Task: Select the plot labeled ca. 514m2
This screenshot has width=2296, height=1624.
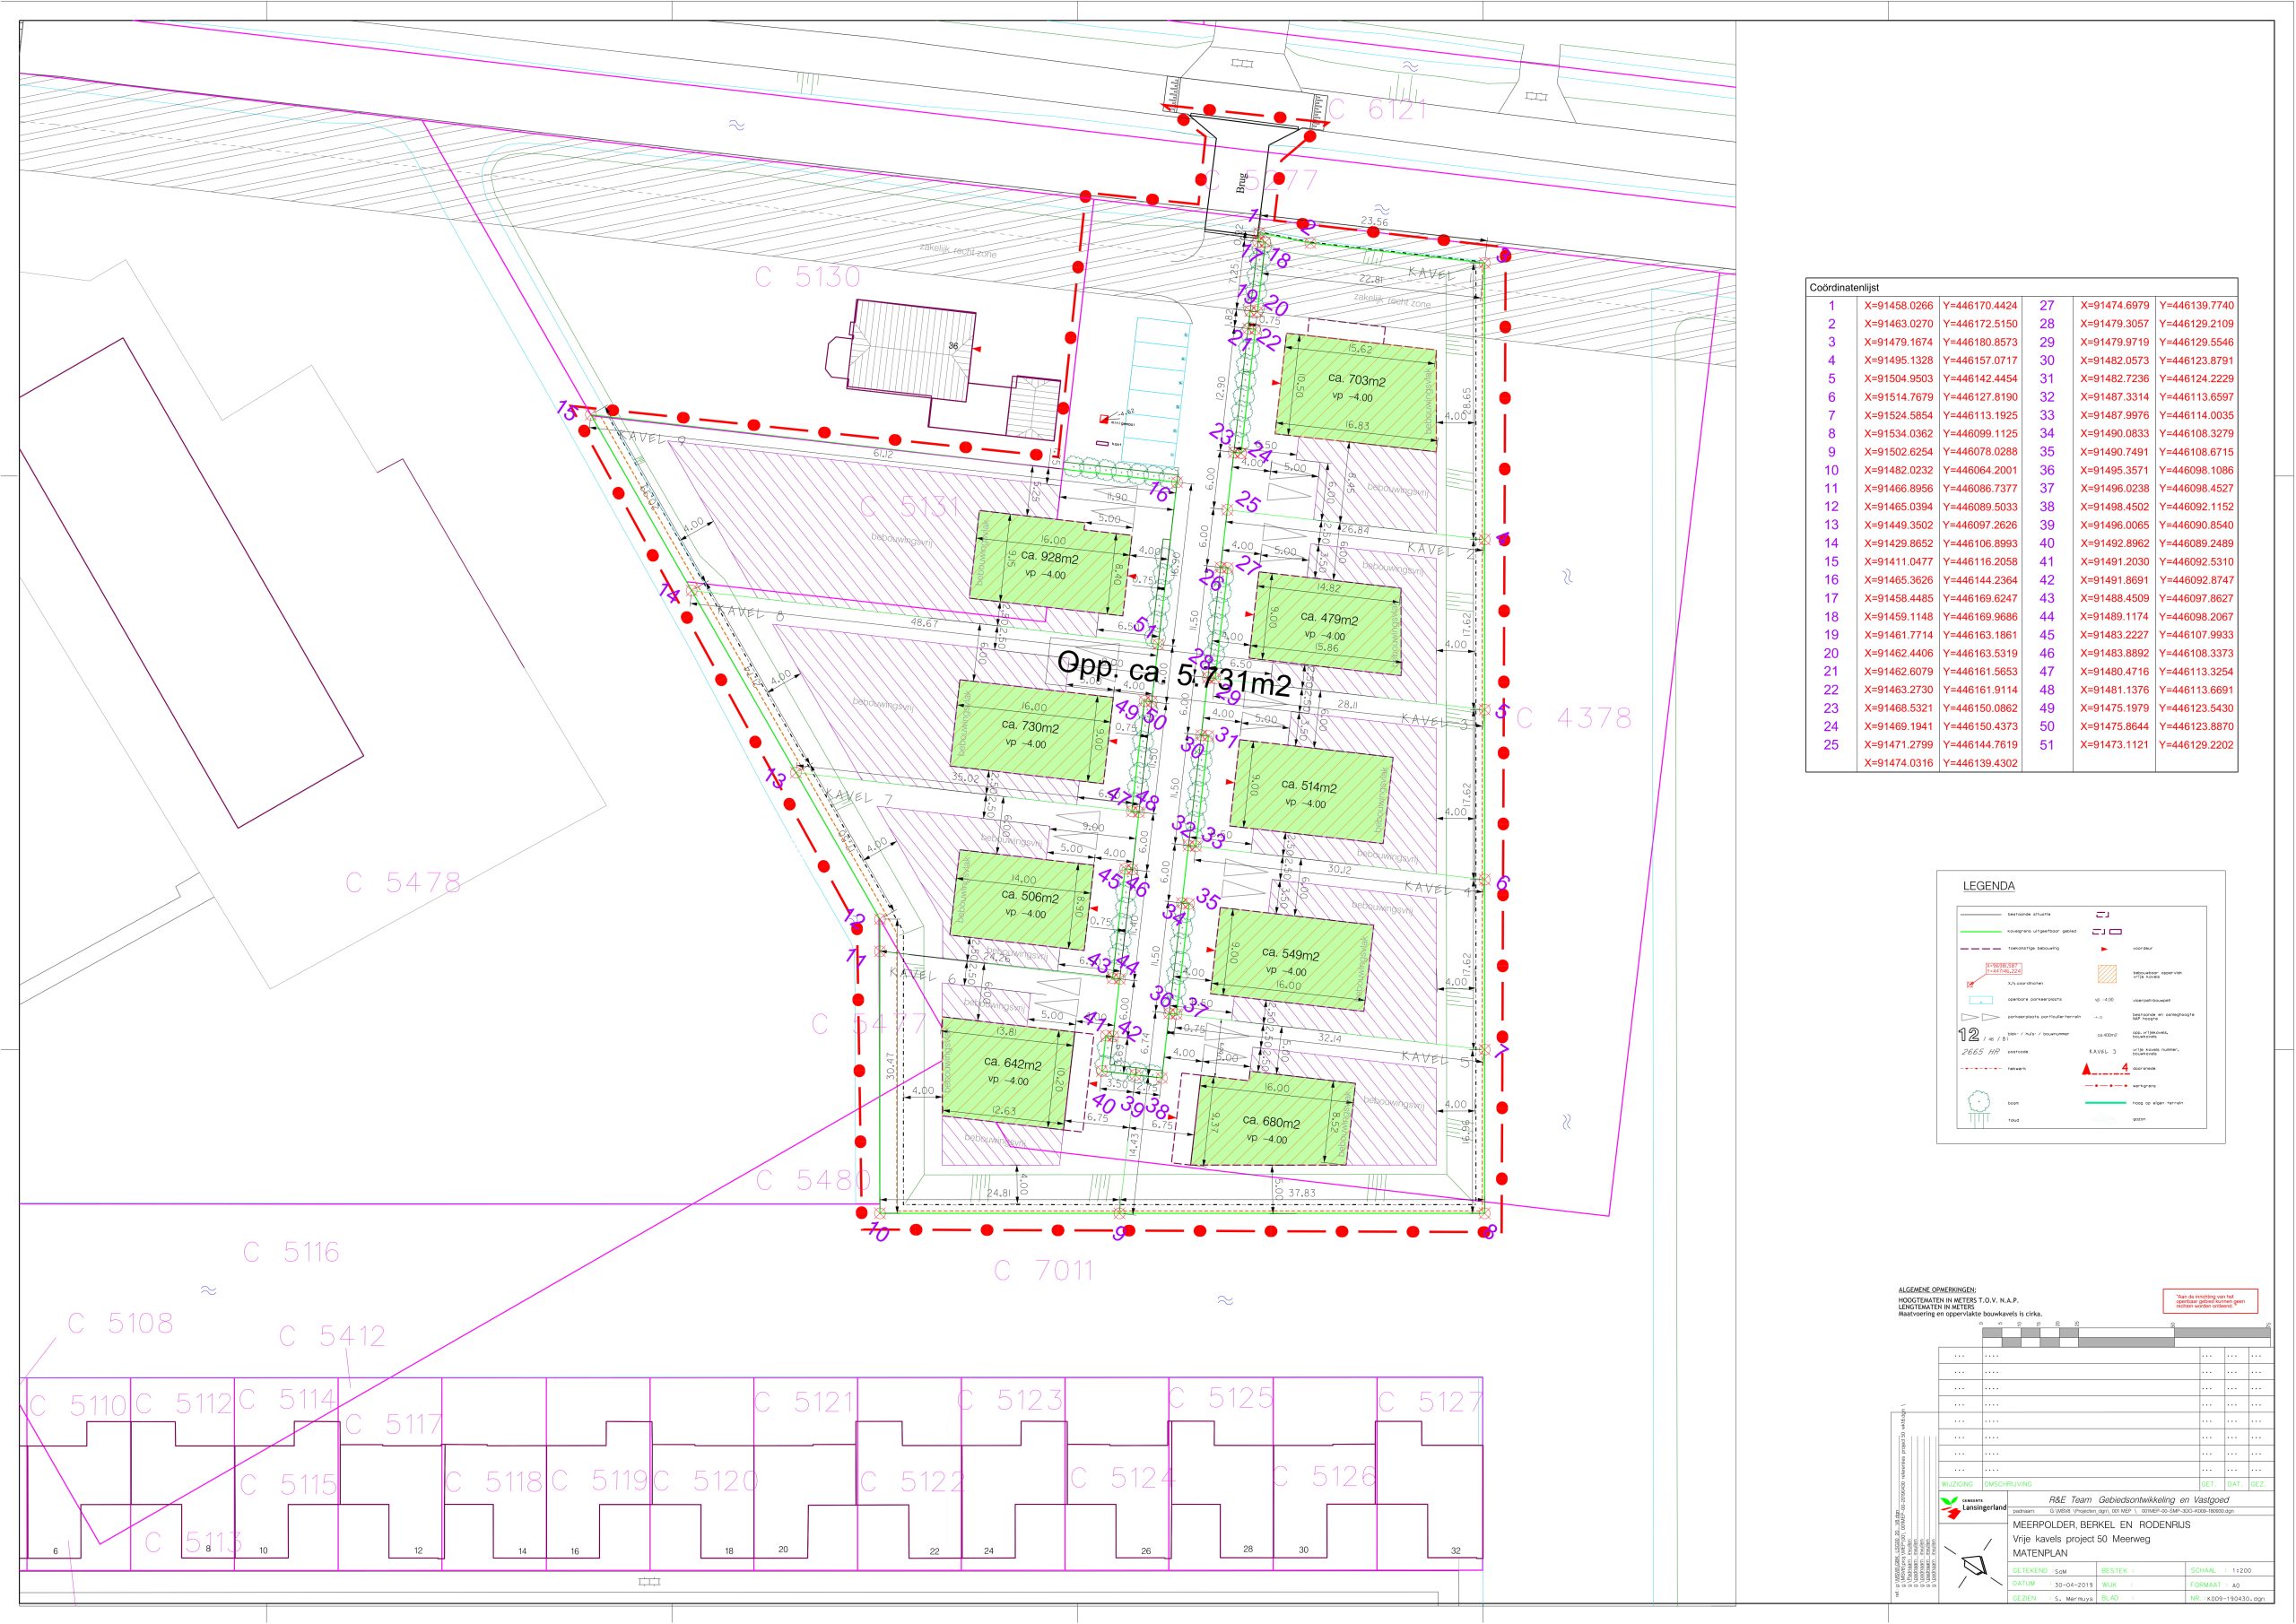Action: [x=1309, y=793]
